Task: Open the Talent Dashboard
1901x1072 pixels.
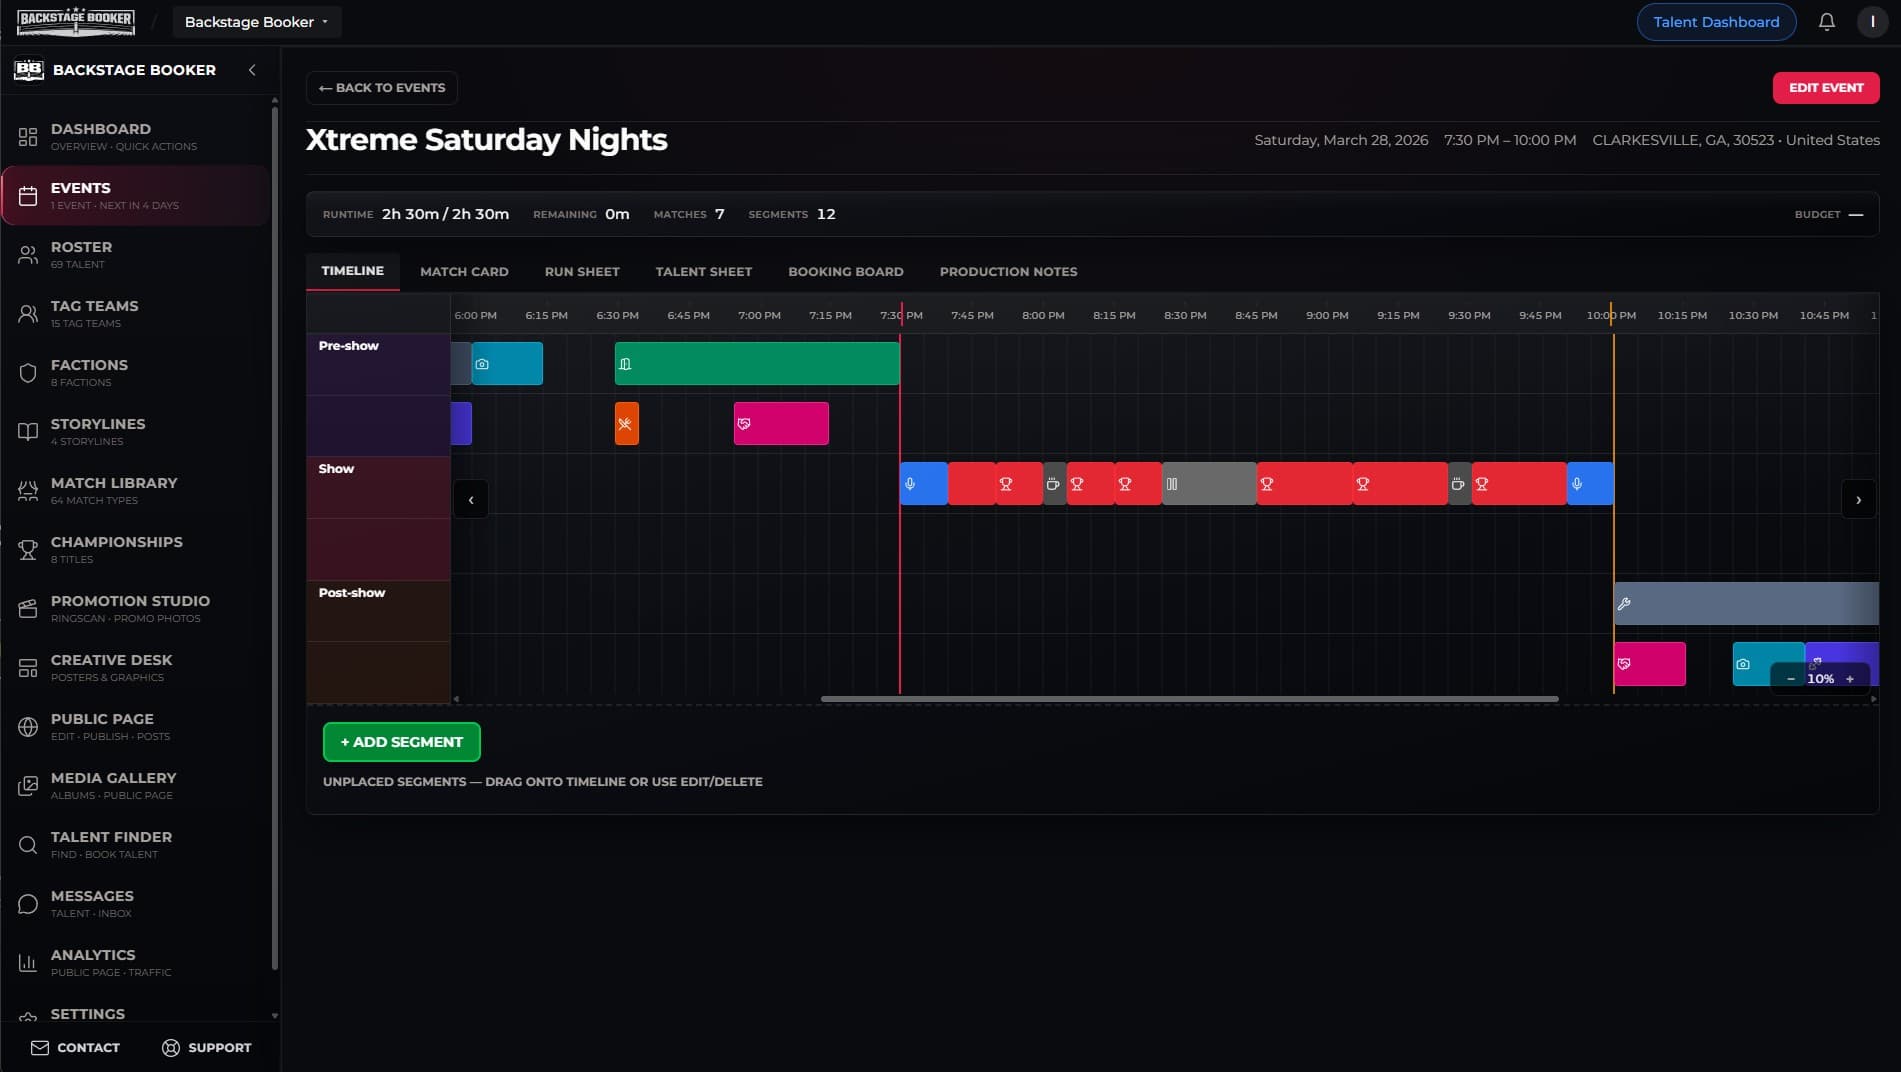Action: pyautogui.click(x=1716, y=21)
